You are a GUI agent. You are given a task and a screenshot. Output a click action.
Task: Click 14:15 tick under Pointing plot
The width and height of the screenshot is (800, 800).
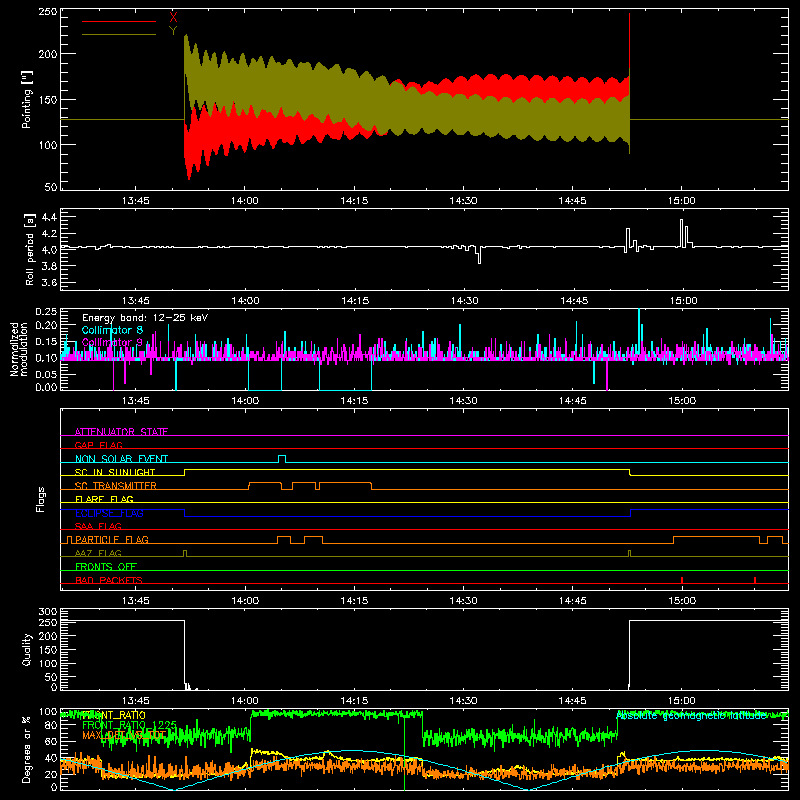pyautogui.click(x=354, y=201)
